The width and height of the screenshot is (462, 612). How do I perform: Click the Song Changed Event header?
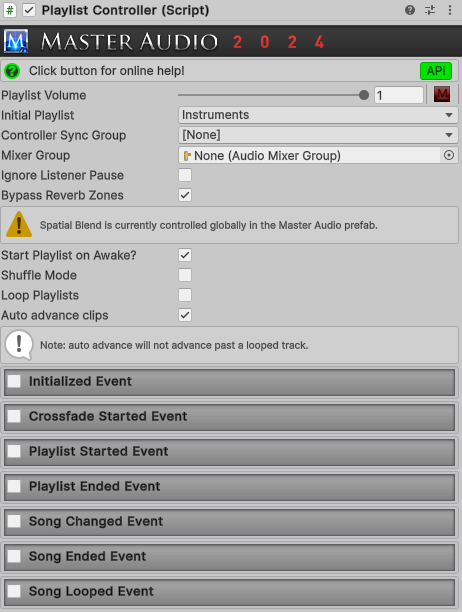[x=229, y=522]
